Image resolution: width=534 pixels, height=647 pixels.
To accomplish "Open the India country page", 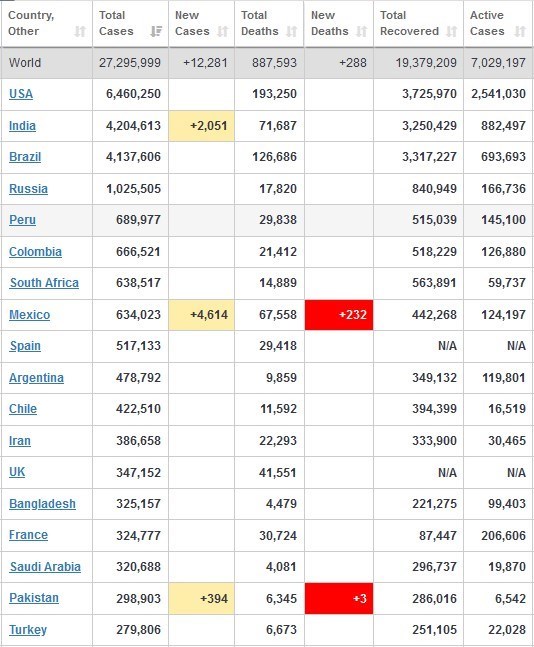I will (22, 125).
